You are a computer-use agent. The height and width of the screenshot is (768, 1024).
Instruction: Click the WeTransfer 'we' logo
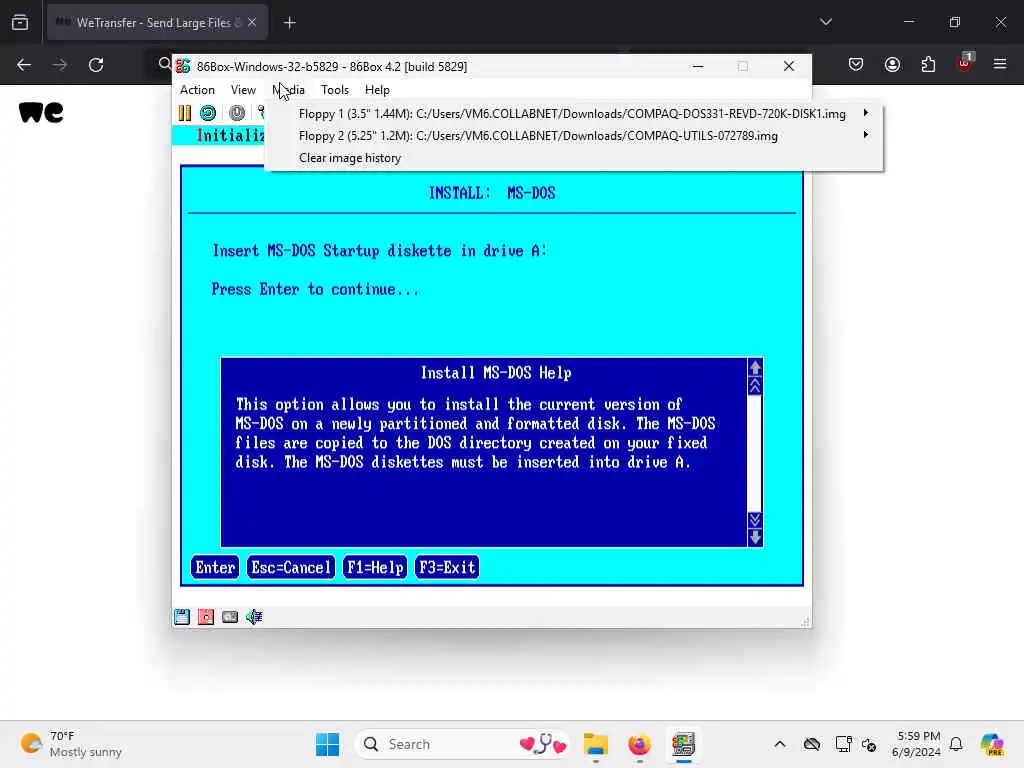(41, 112)
